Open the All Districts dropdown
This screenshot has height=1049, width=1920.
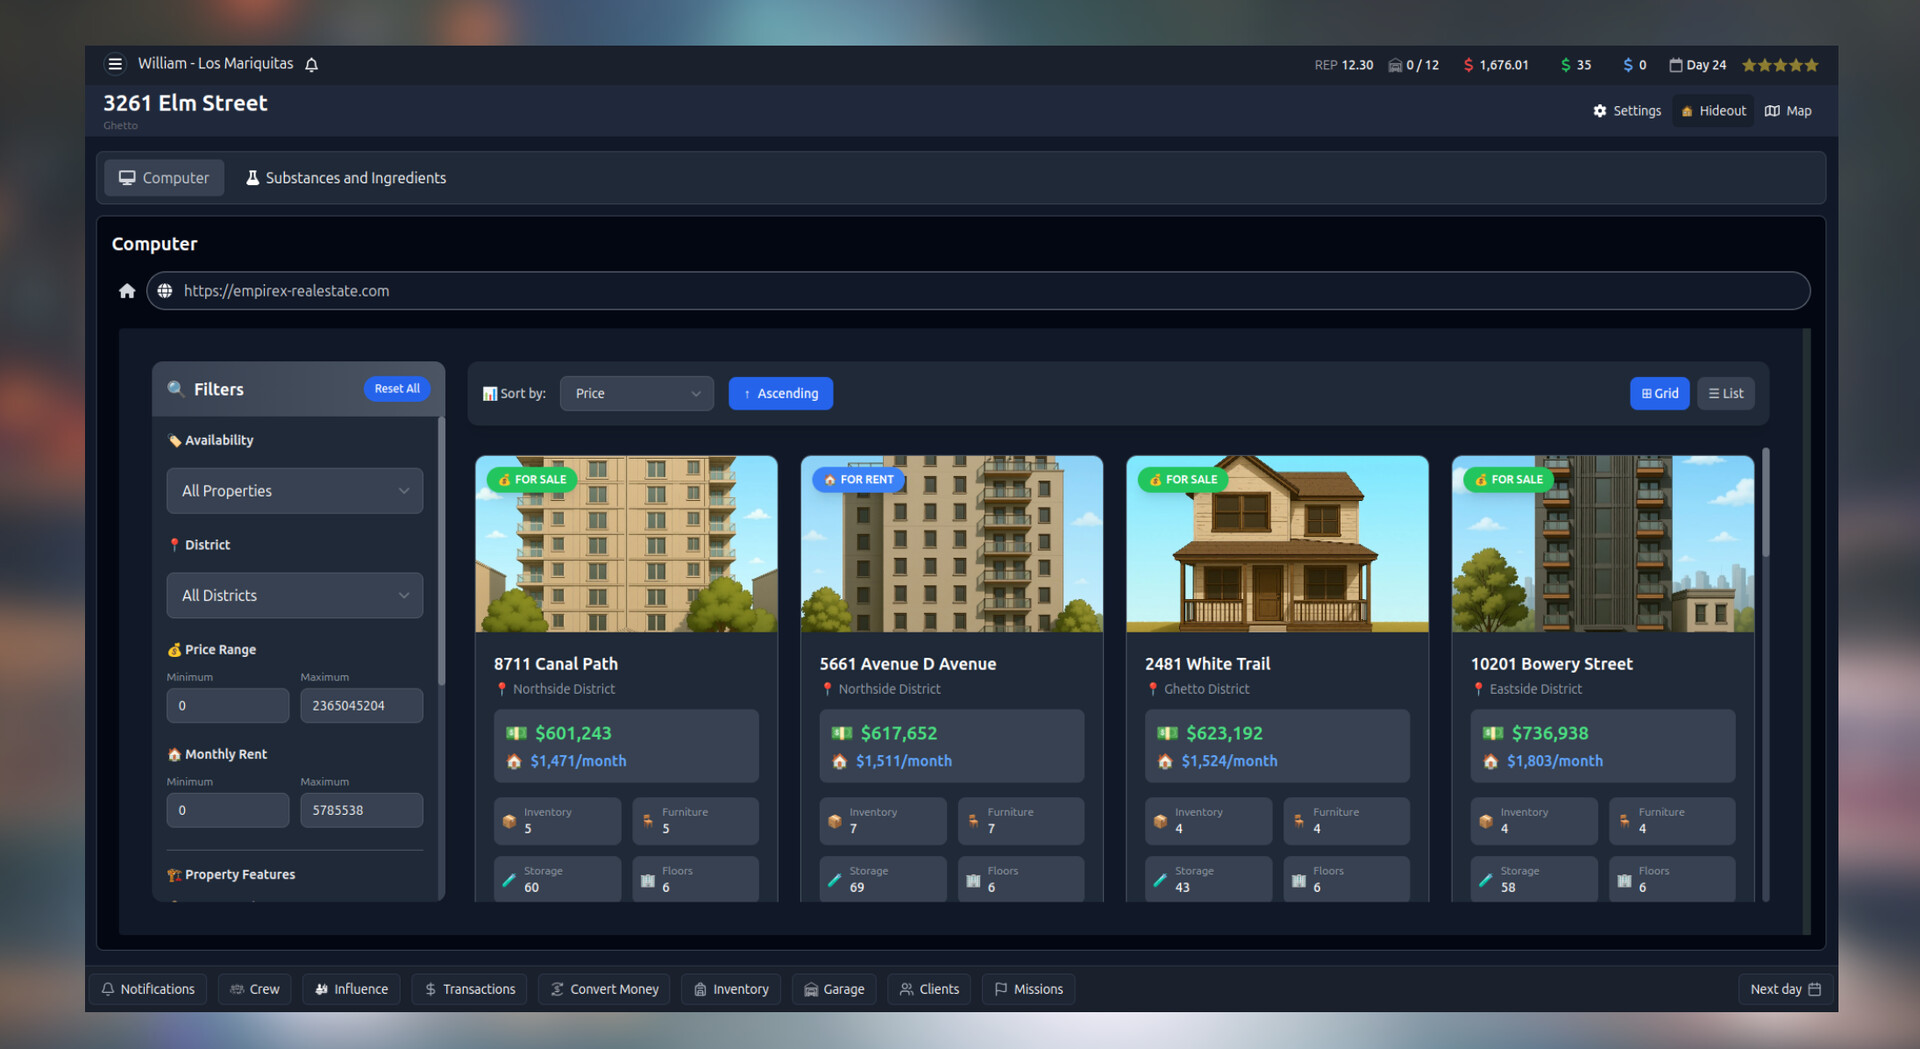pos(294,595)
